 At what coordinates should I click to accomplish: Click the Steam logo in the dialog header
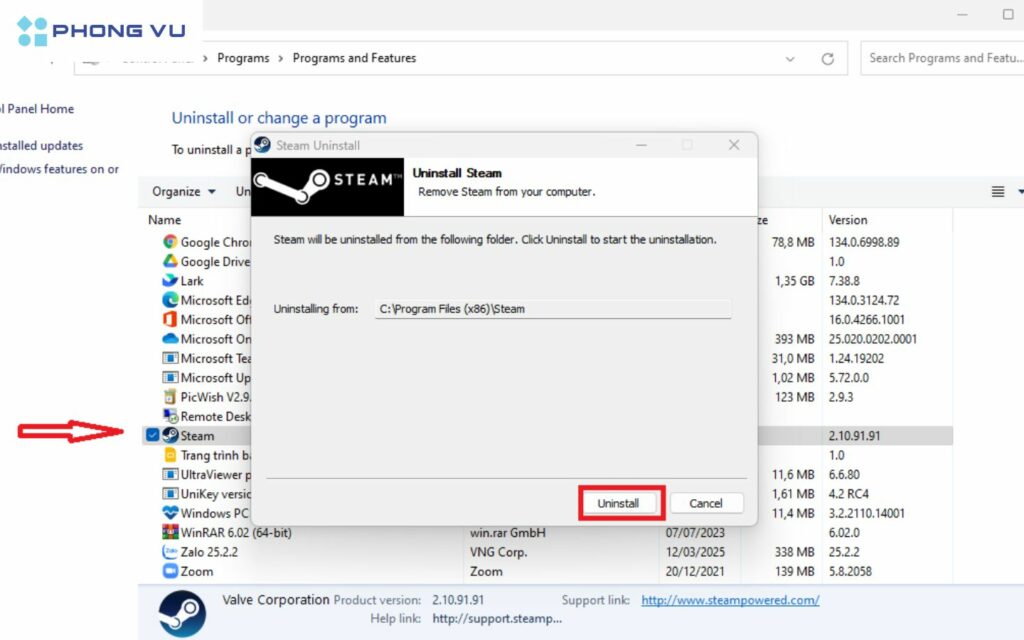click(x=327, y=186)
